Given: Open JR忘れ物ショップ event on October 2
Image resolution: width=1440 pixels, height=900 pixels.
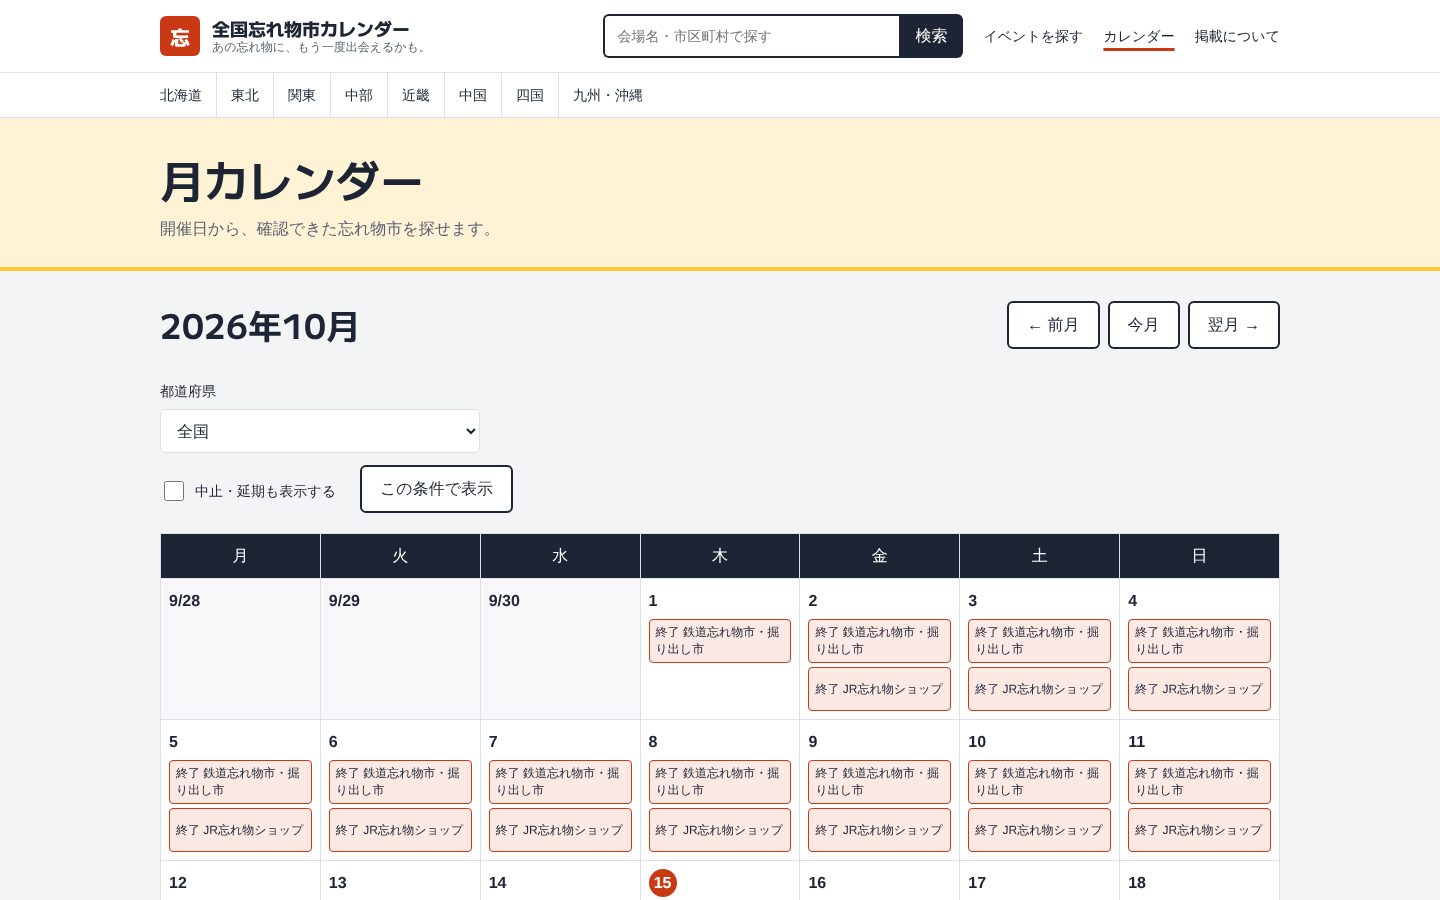Looking at the screenshot, I should click(879, 689).
